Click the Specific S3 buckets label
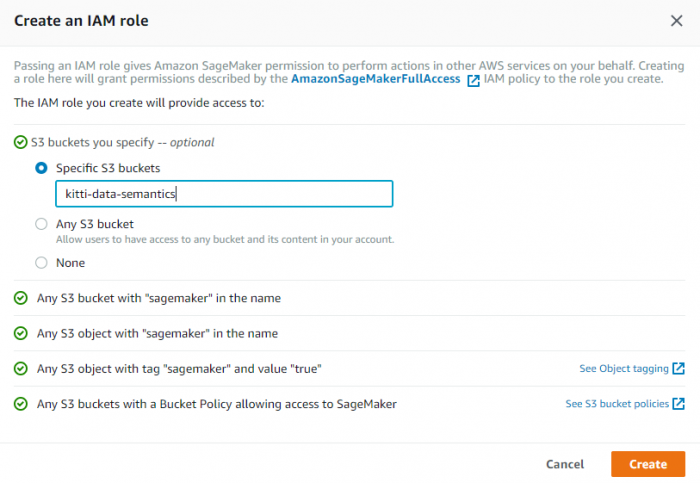Screen dimensions: 700x483 click(108, 168)
